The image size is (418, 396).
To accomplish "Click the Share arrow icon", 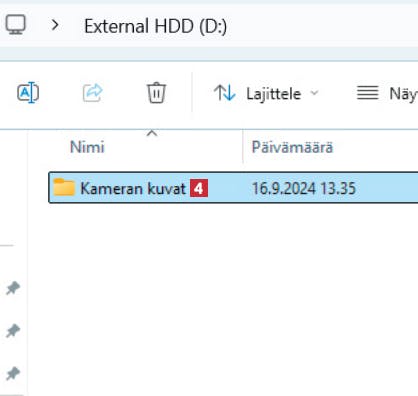I will tap(93, 93).
